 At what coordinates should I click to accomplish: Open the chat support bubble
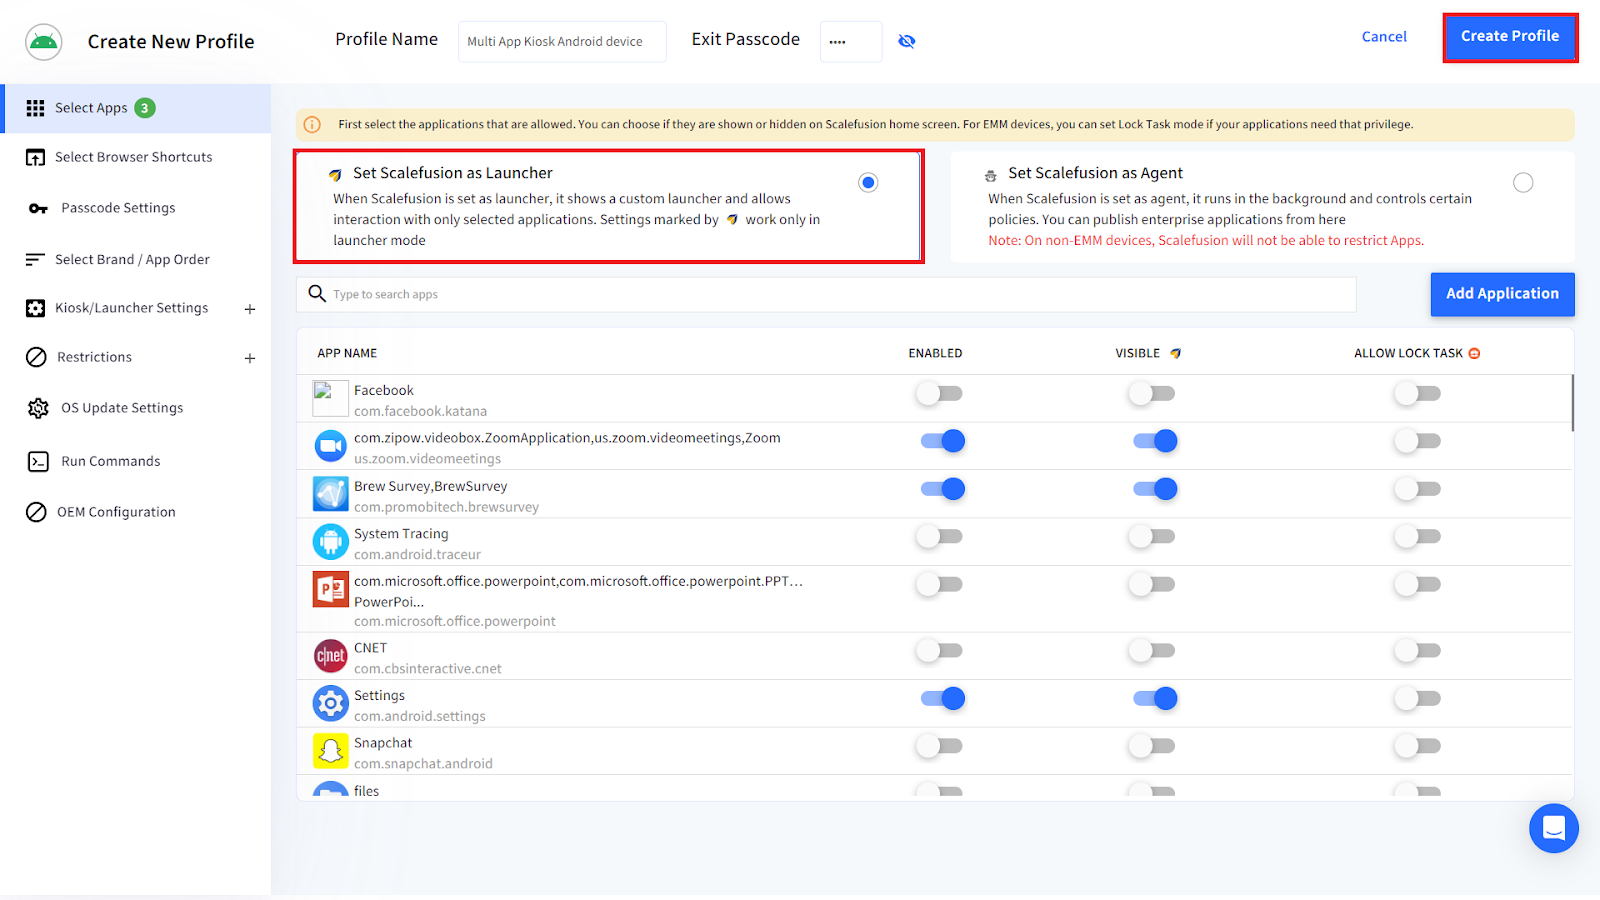(x=1553, y=828)
